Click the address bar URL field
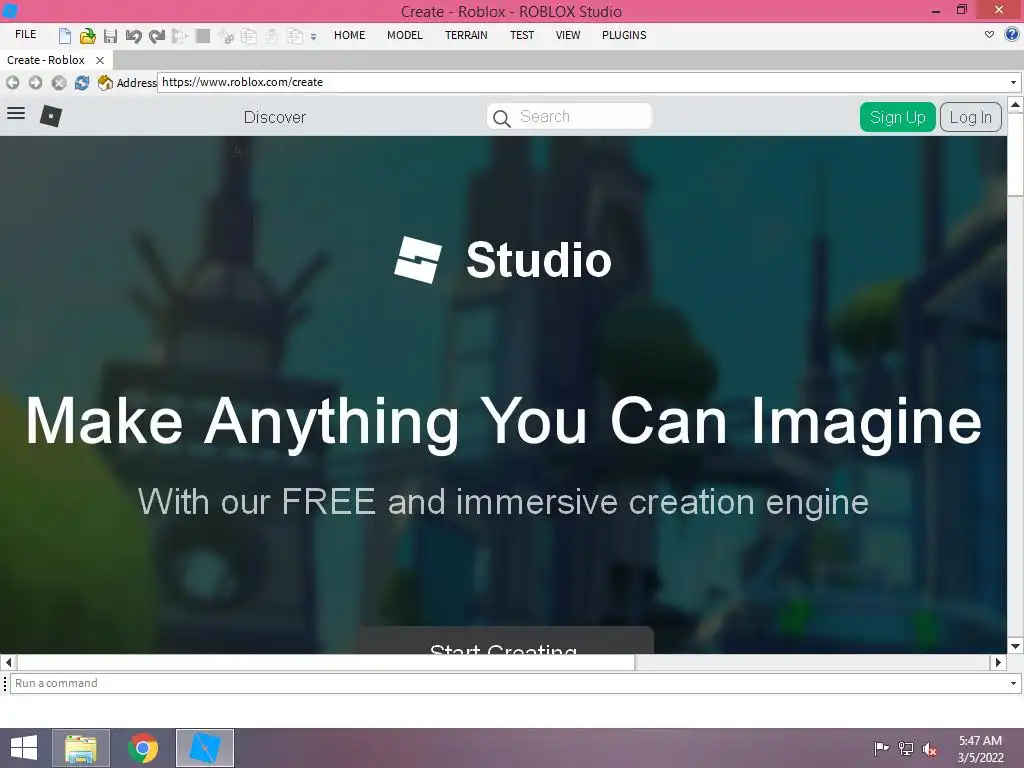The width and height of the screenshot is (1024, 768). click(x=583, y=82)
